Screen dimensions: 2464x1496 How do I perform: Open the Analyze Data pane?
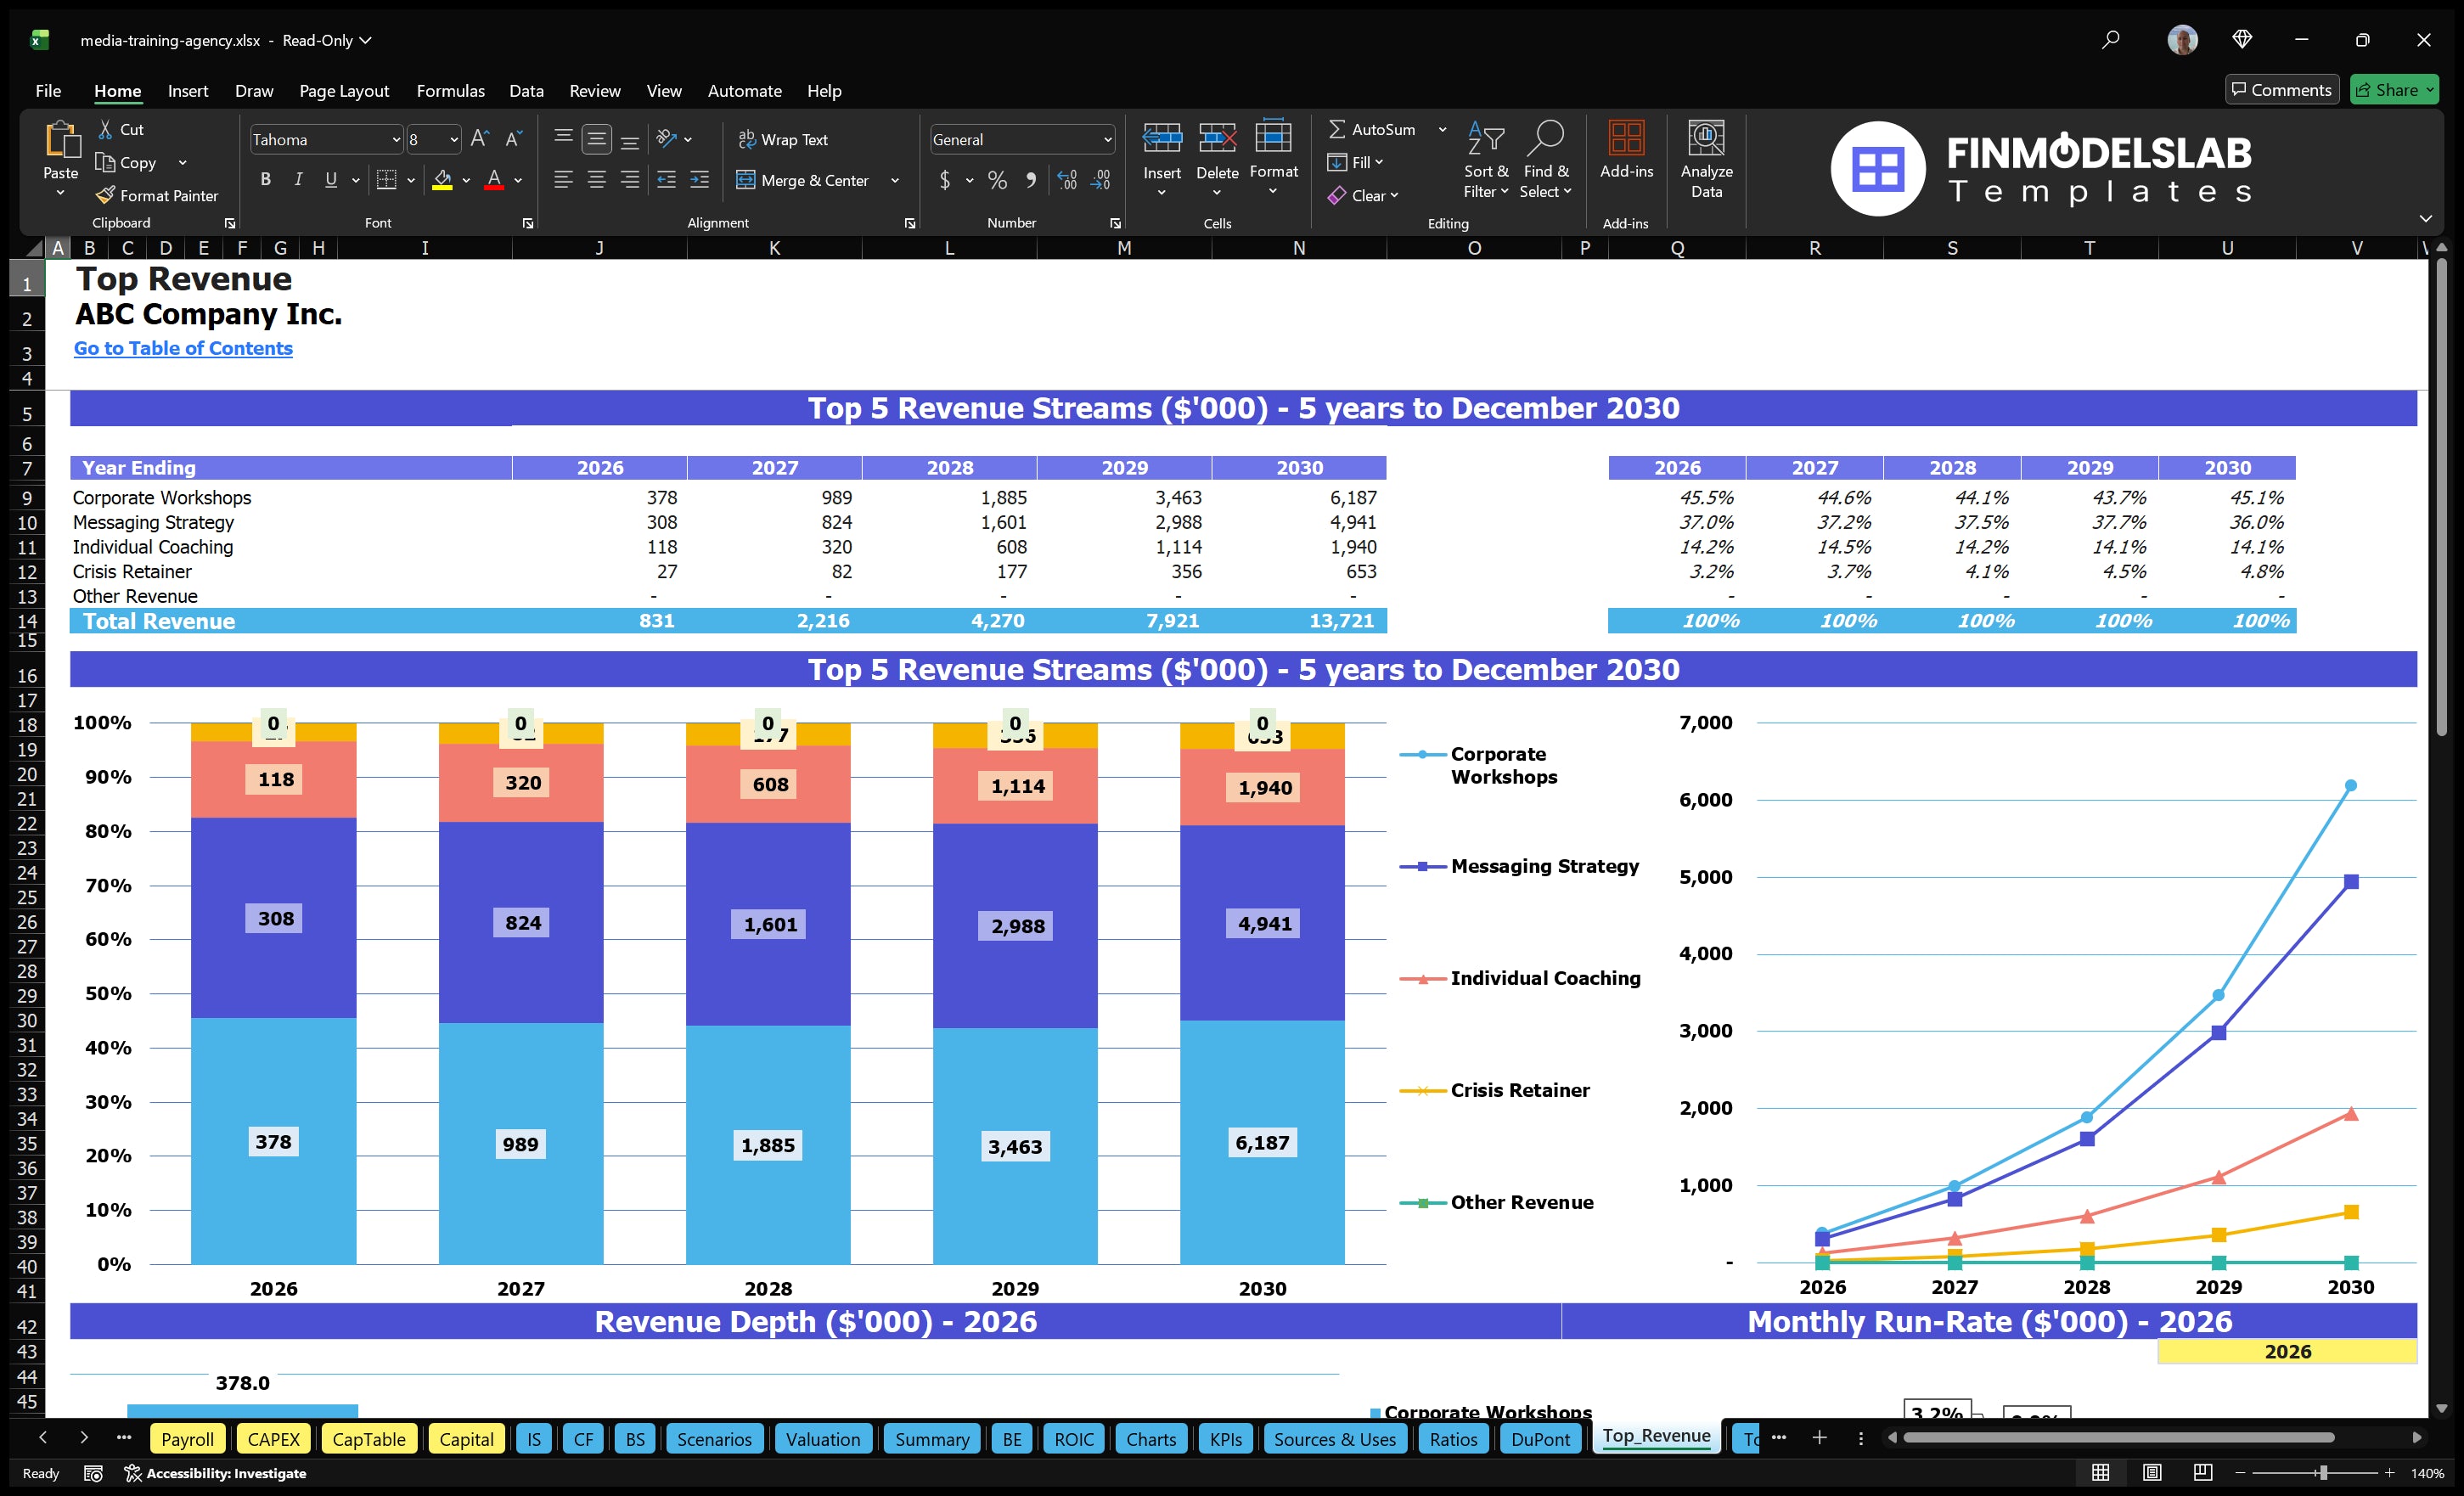[1707, 160]
